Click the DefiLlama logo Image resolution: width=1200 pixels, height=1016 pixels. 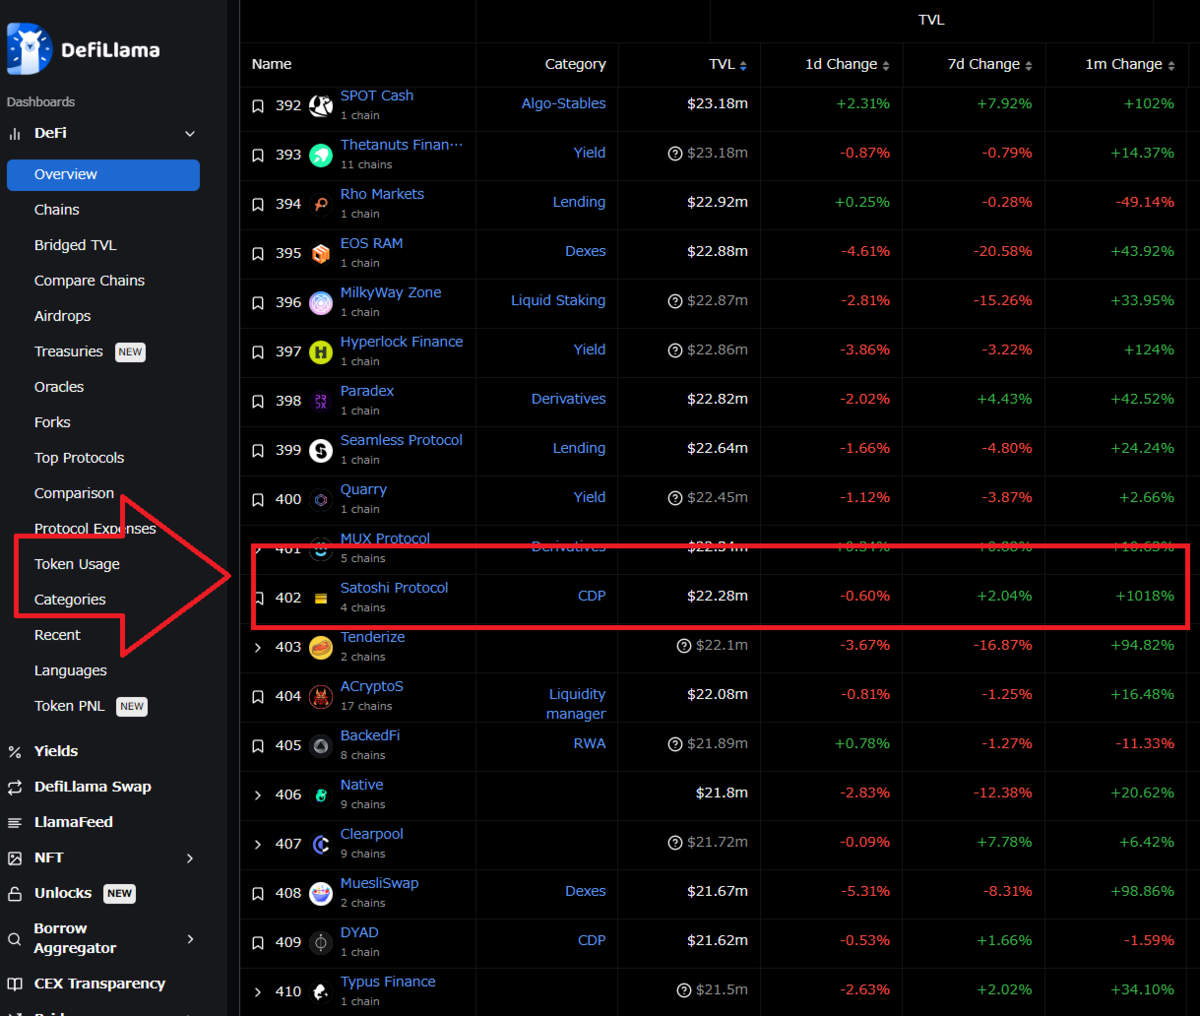pyautogui.click(x=83, y=49)
